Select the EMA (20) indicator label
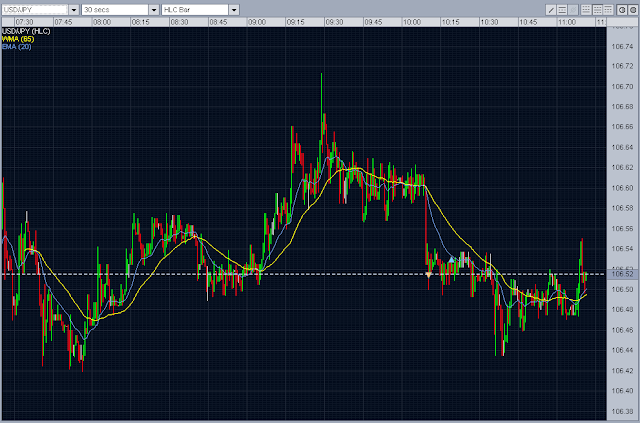 click(x=16, y=47)
